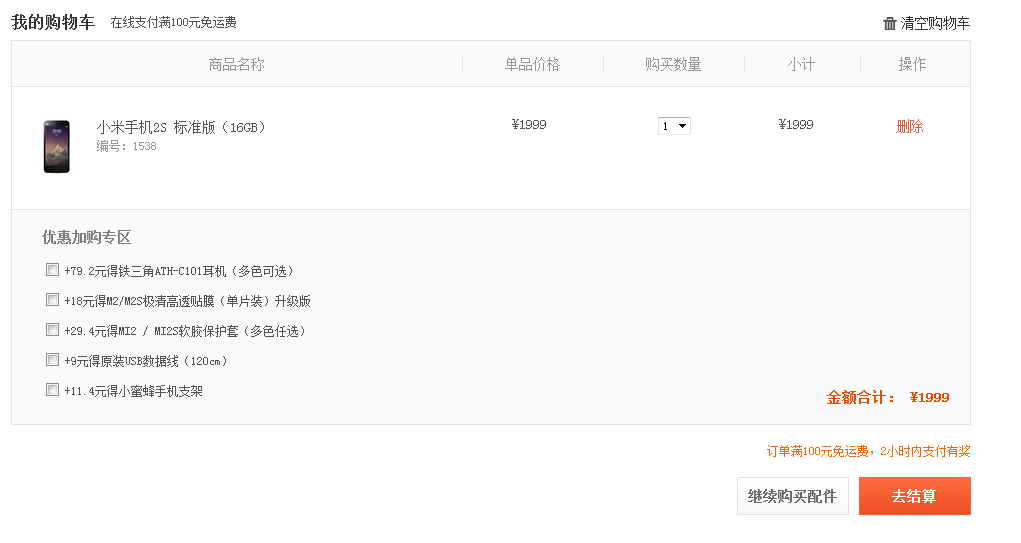Click 清空购物车 to empty cart

(934, 23)
